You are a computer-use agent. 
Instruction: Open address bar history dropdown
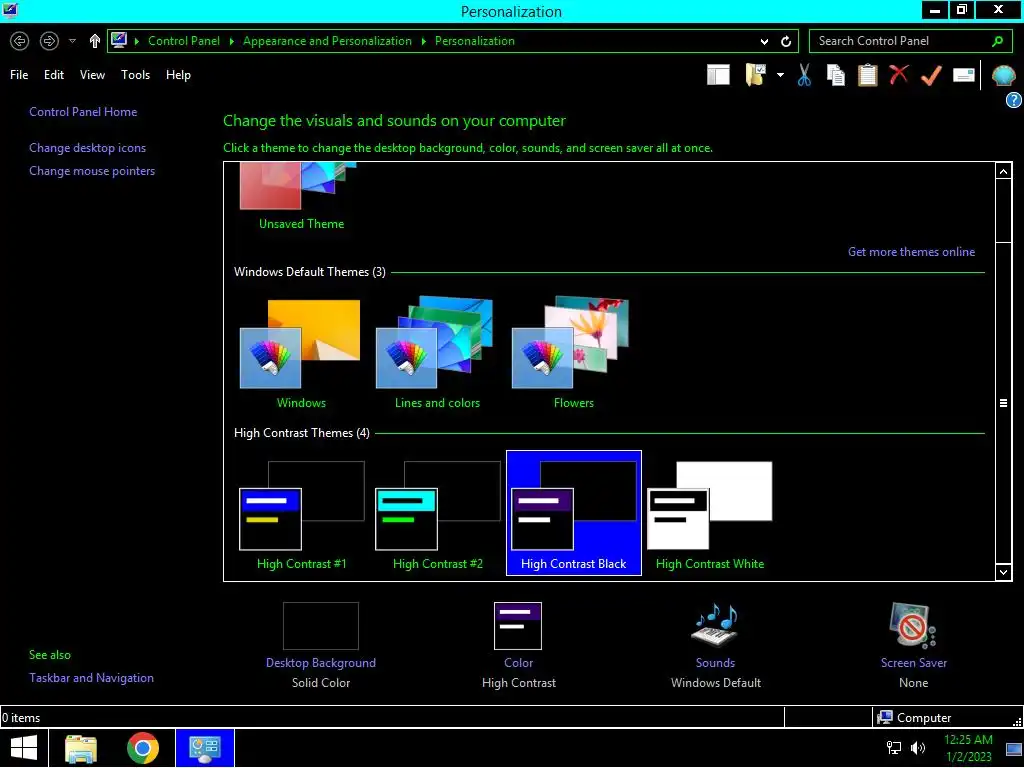click(764, 42)
